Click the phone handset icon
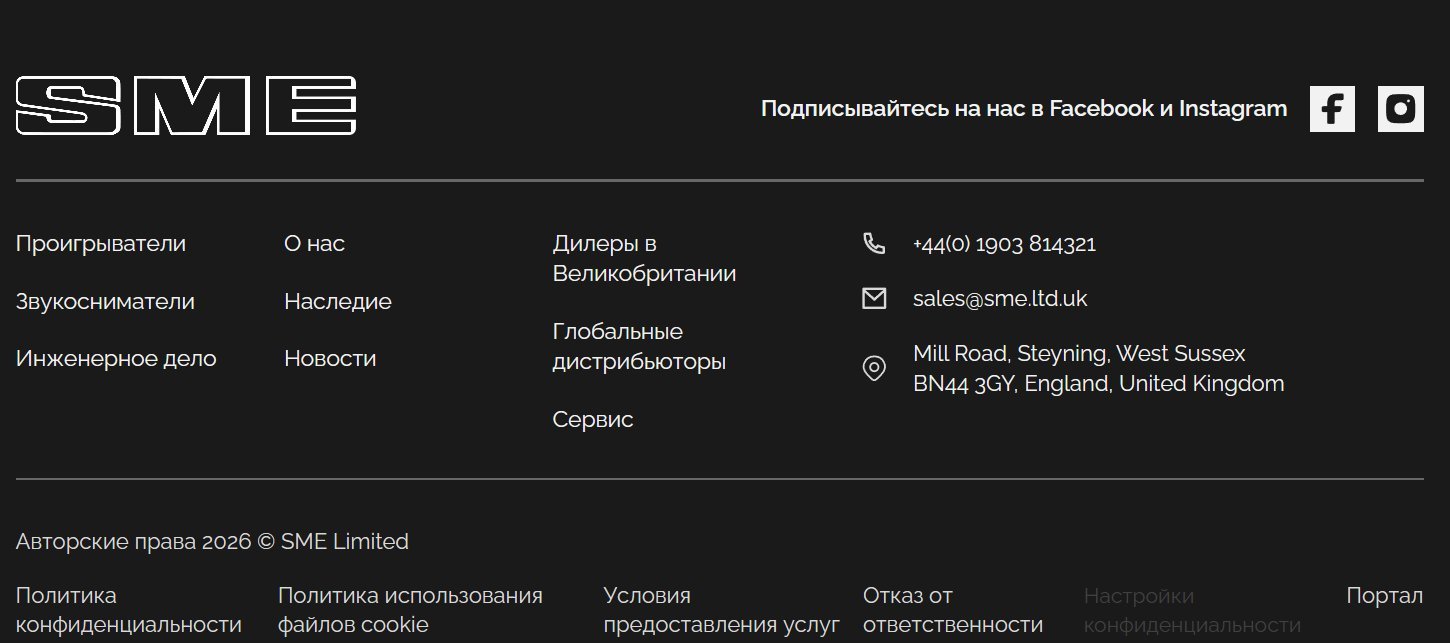Image resolution: width=1450 pixels, height=643 pixels. point(874,244)
